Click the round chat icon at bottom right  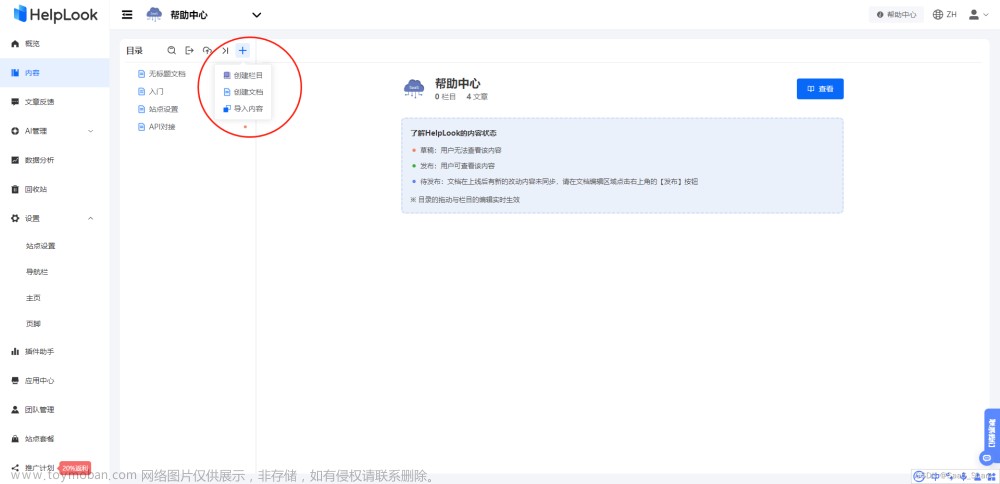tap(987, 457)
